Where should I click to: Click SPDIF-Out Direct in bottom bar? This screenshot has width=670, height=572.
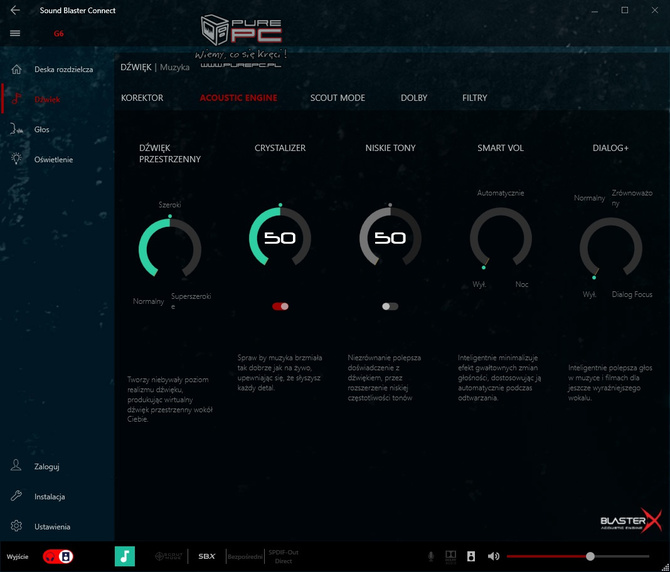click(x=283, y=556)
